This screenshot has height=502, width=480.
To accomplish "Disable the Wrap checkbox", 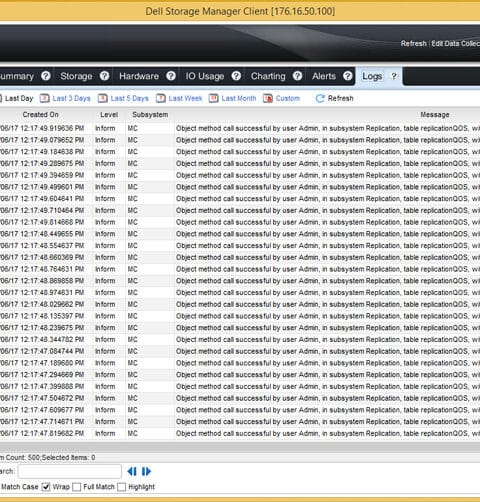I will (46, 487).
